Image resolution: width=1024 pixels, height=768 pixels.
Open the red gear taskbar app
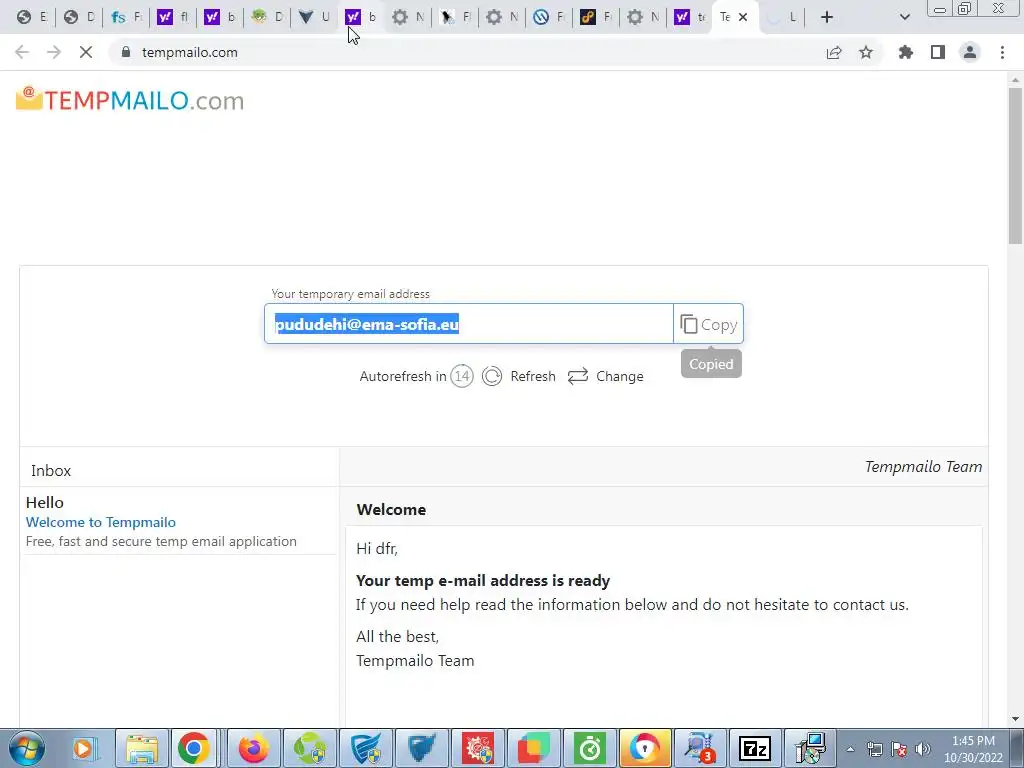478,748
